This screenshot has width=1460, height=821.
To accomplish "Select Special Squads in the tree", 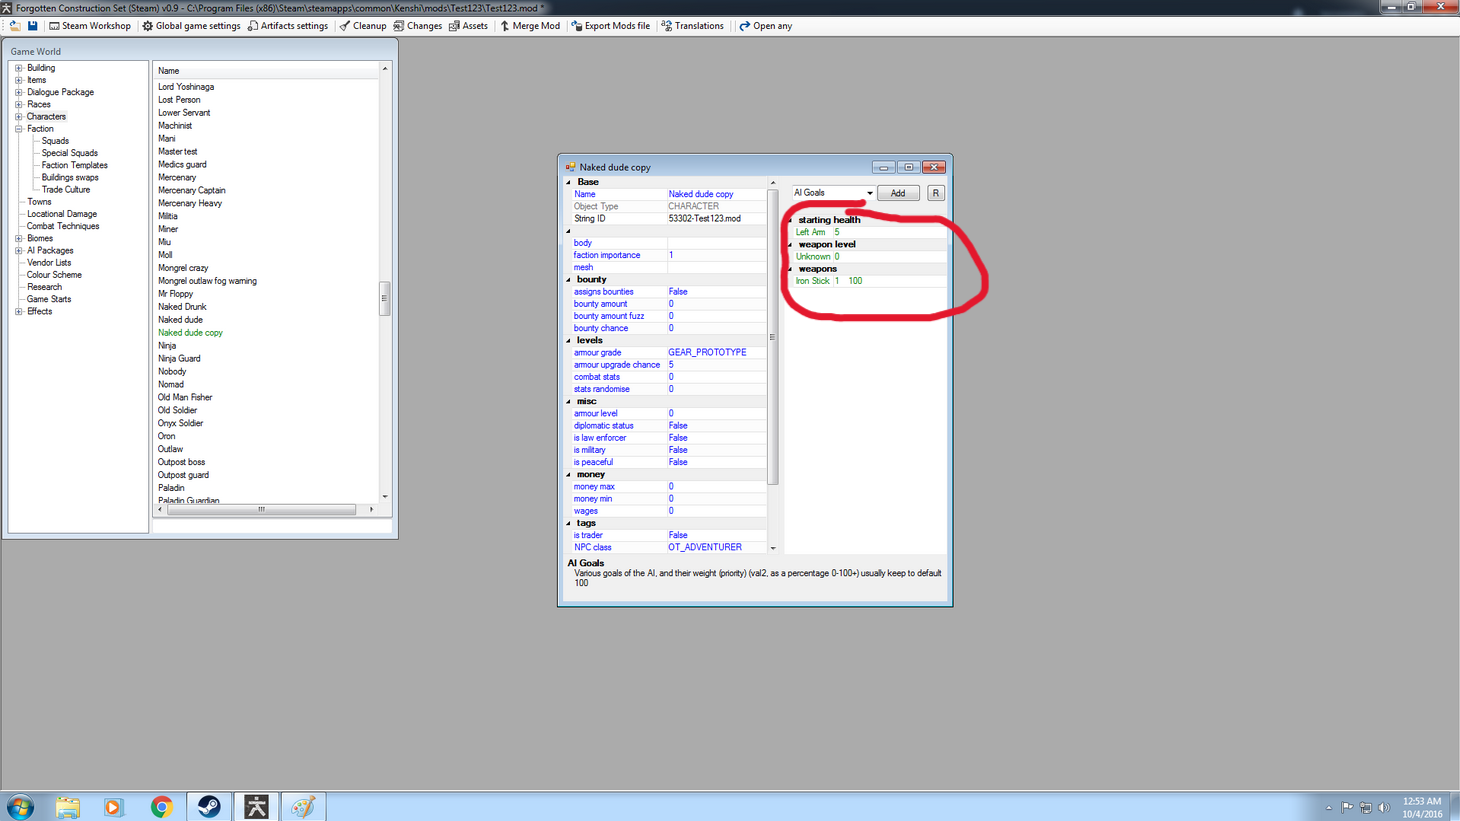I will (x=70, y=153).
